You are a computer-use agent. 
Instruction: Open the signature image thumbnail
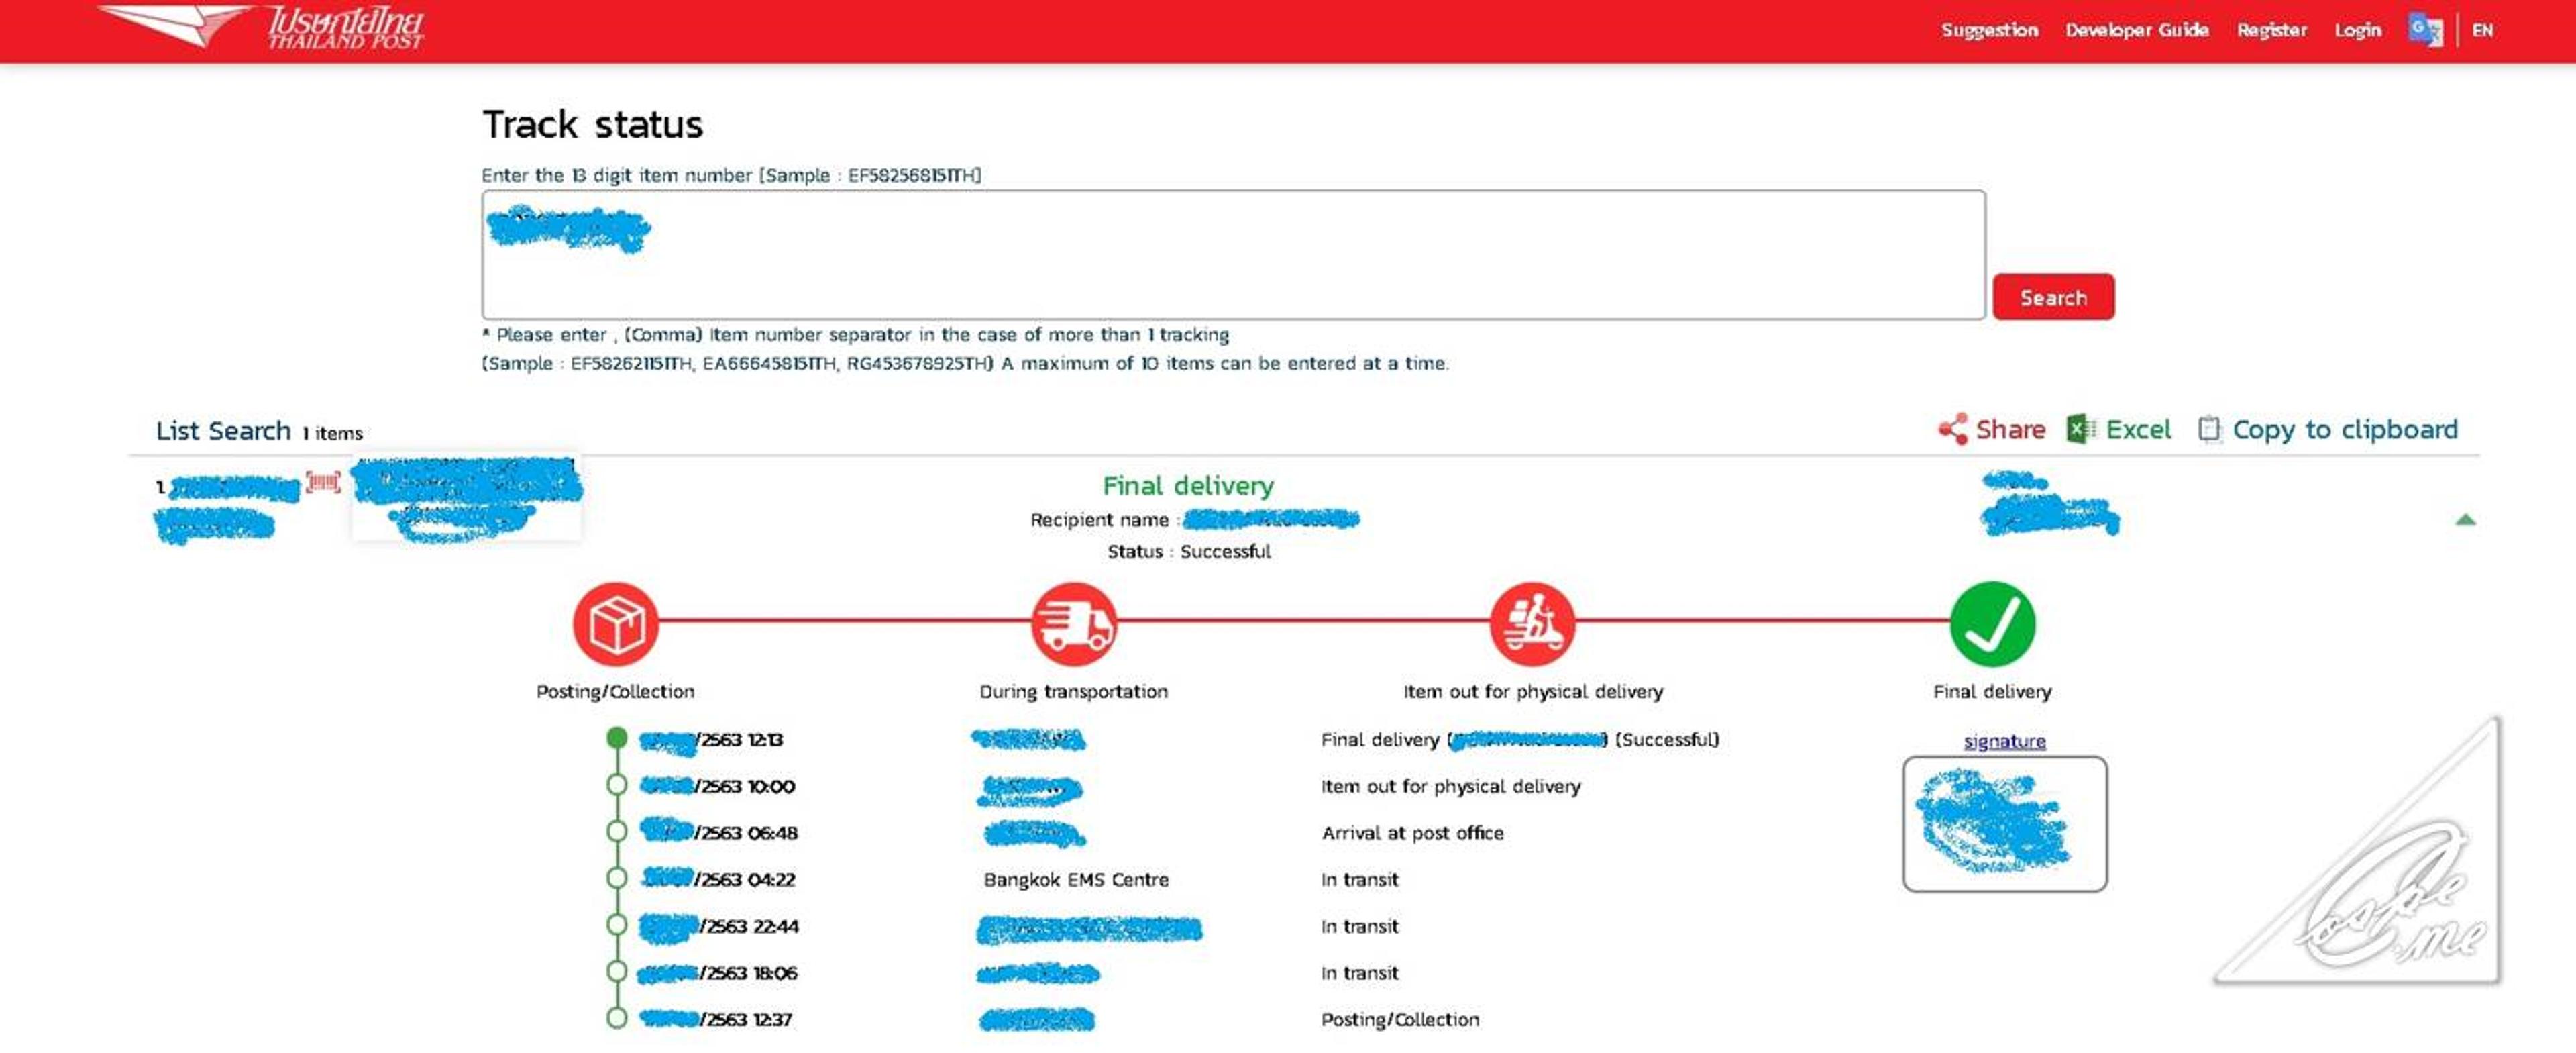pos(2004,824)
